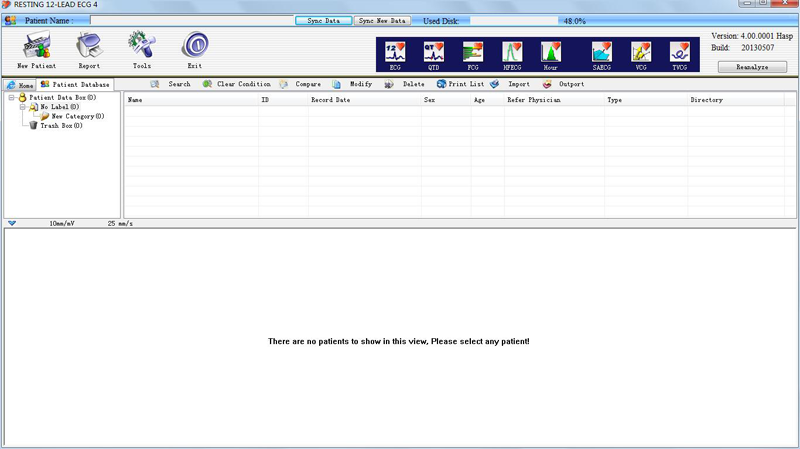Open the HFECG analysis icon
This screenshot has height=449, width=800.
(512, 52)
